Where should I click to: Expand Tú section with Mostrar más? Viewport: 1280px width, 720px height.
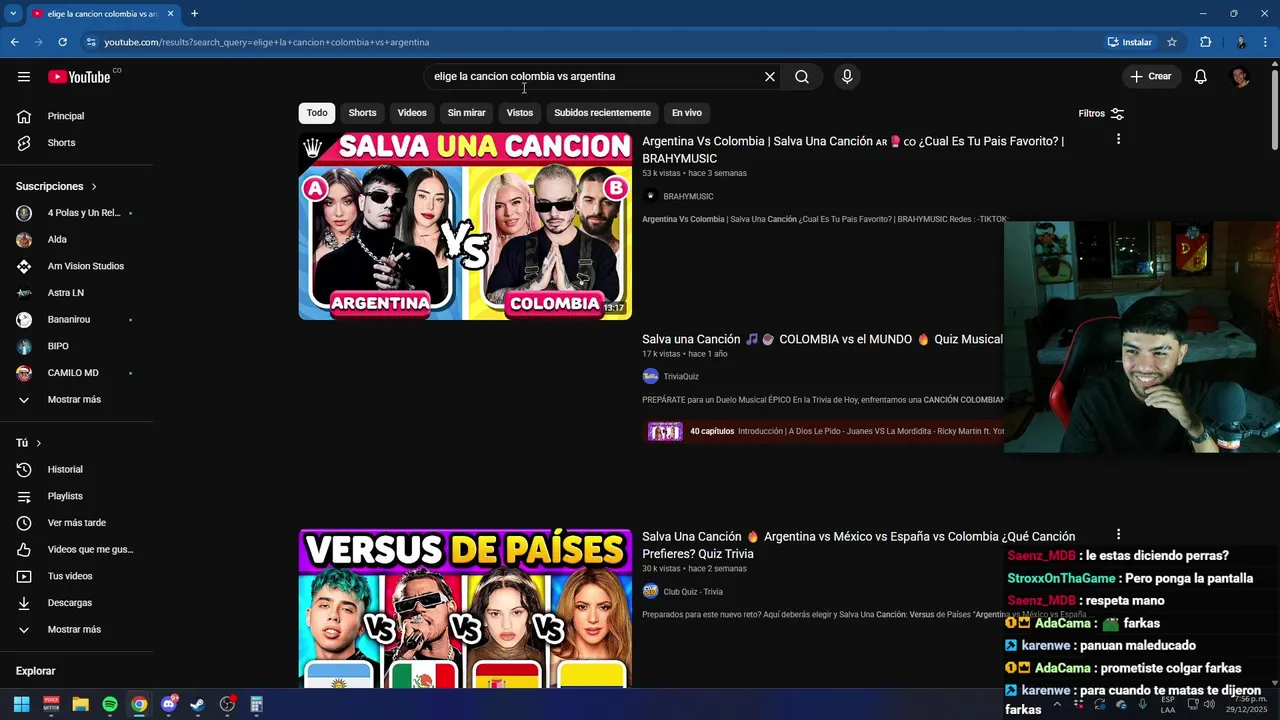click(x=76, y=630)
